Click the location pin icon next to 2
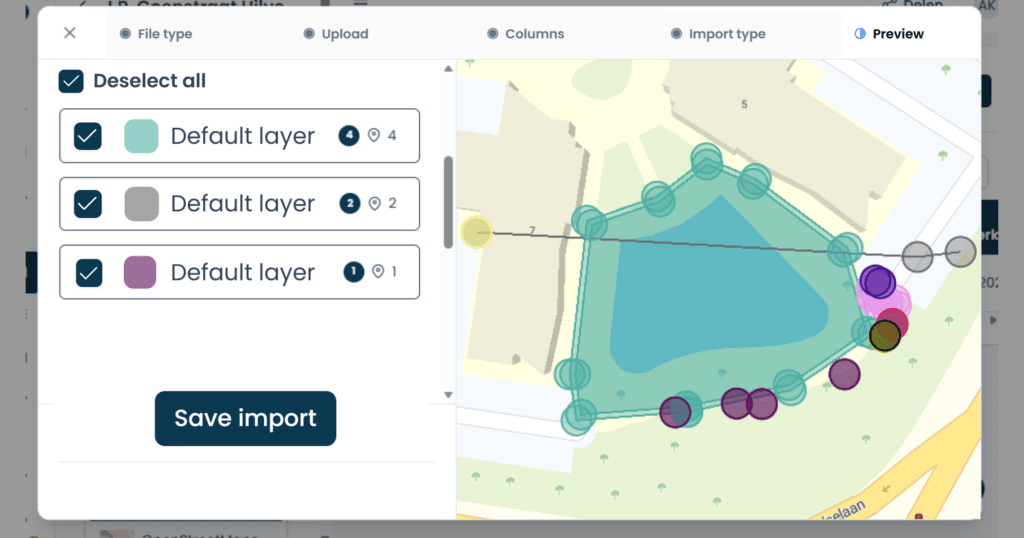Screen dimensions: 1024x538 click(x=374, y=203)
